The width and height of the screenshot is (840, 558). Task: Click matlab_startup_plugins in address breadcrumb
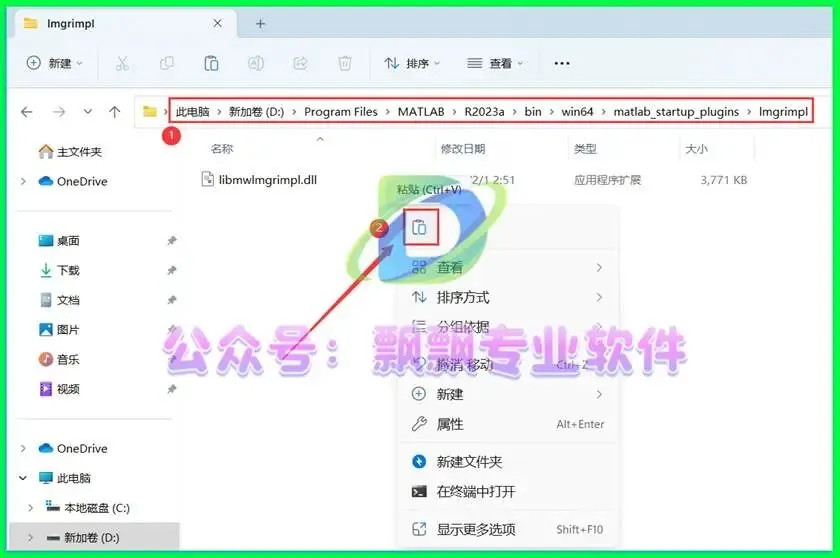[676, 111]
